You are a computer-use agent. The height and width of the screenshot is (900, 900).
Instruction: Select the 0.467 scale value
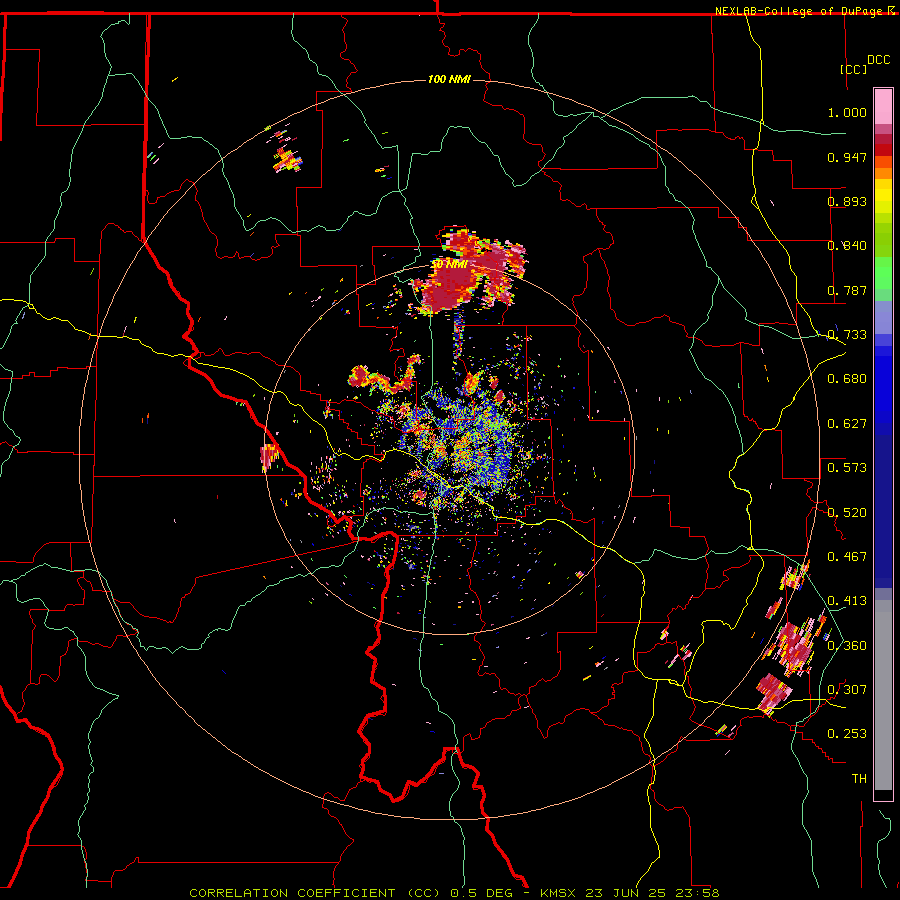pyautogui.click(x=847, y=557)
